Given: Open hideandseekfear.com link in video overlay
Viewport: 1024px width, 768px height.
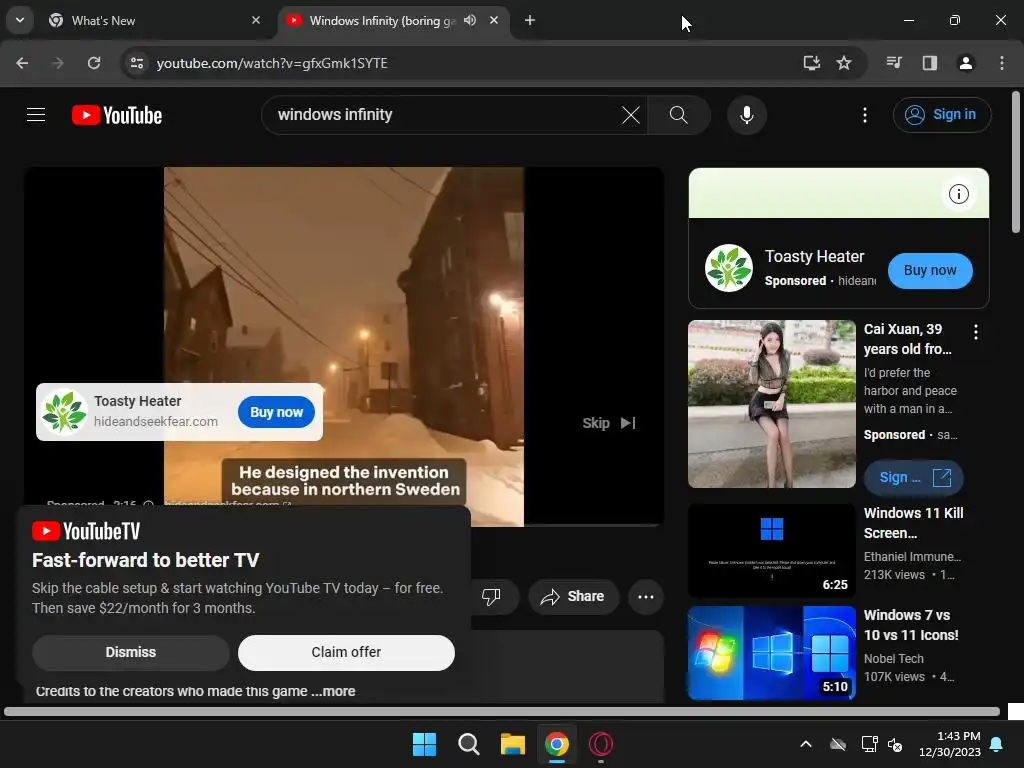Looking at the screenshot, I should click(155, 422).
